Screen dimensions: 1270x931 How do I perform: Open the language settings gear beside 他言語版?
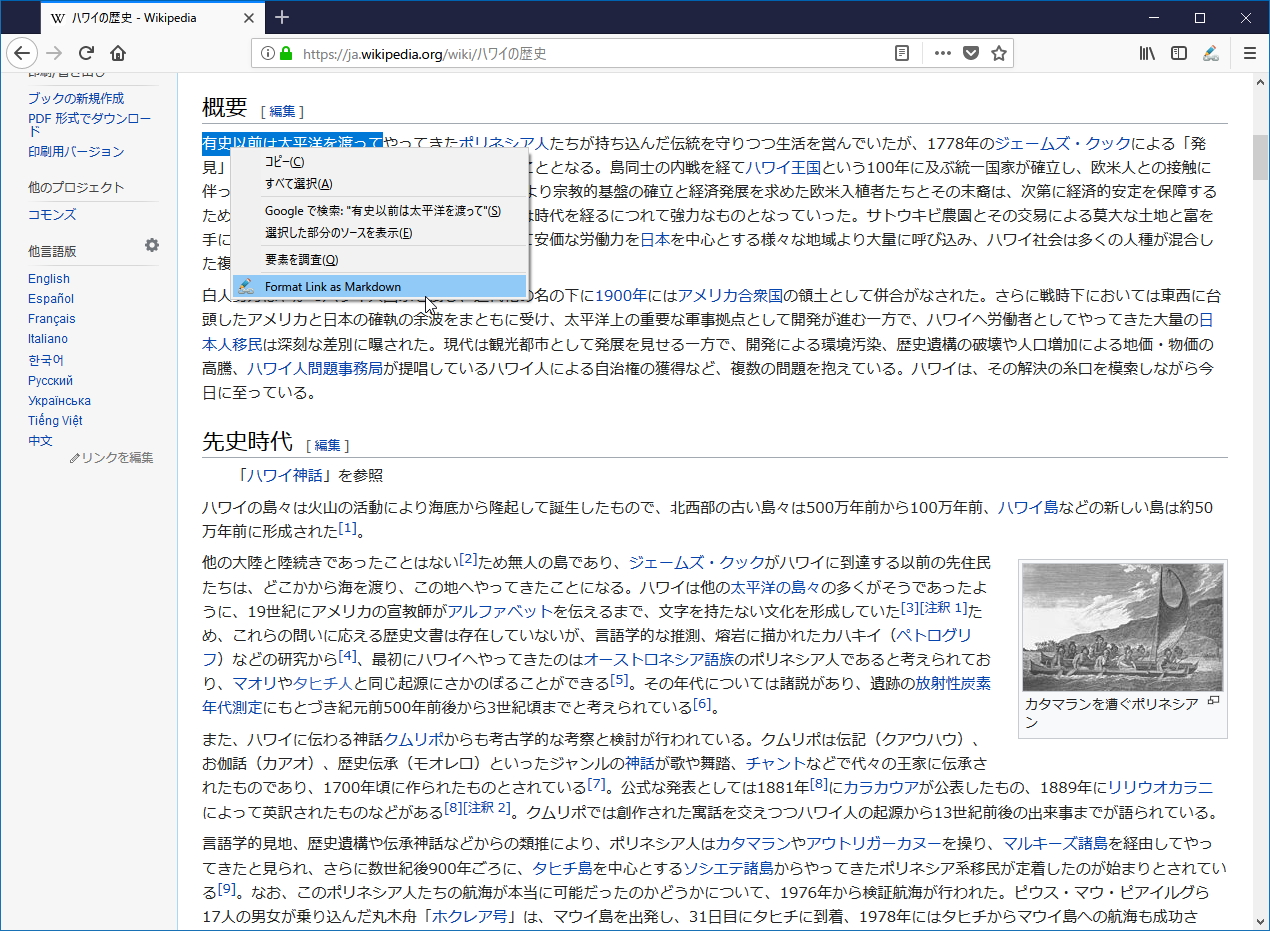151,244
